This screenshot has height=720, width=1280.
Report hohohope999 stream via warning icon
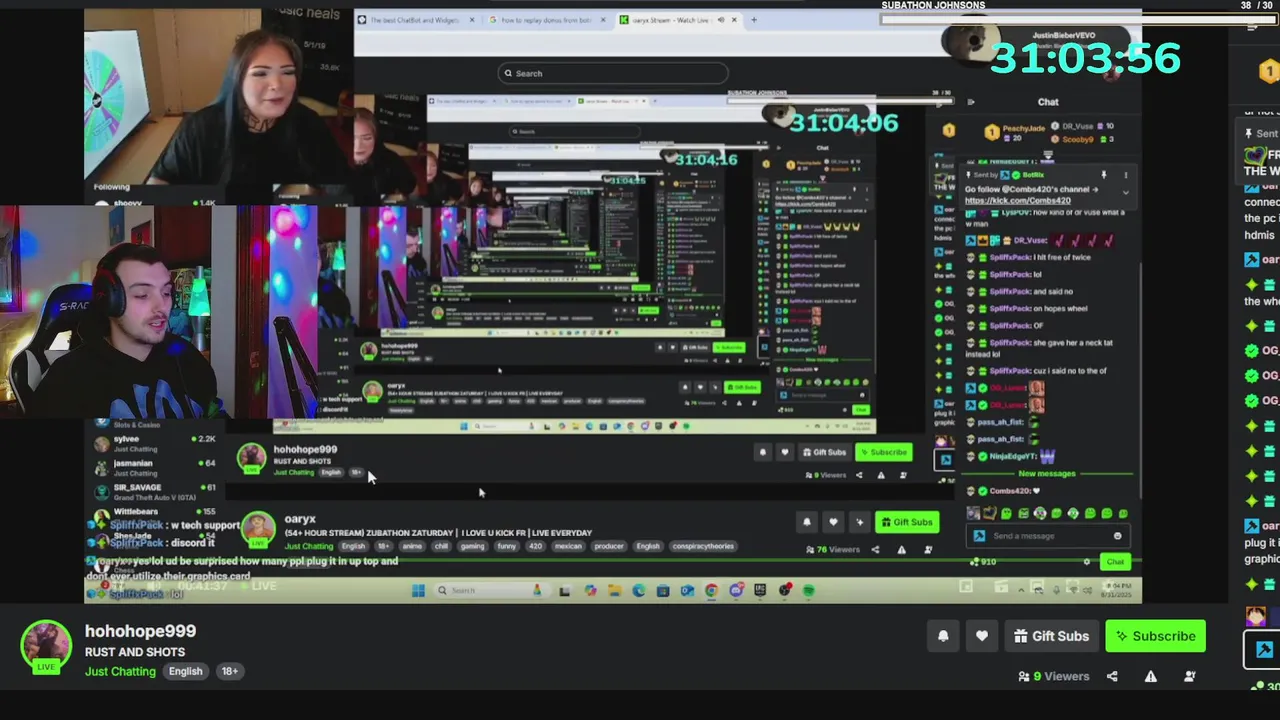[x=1151, y=676]
